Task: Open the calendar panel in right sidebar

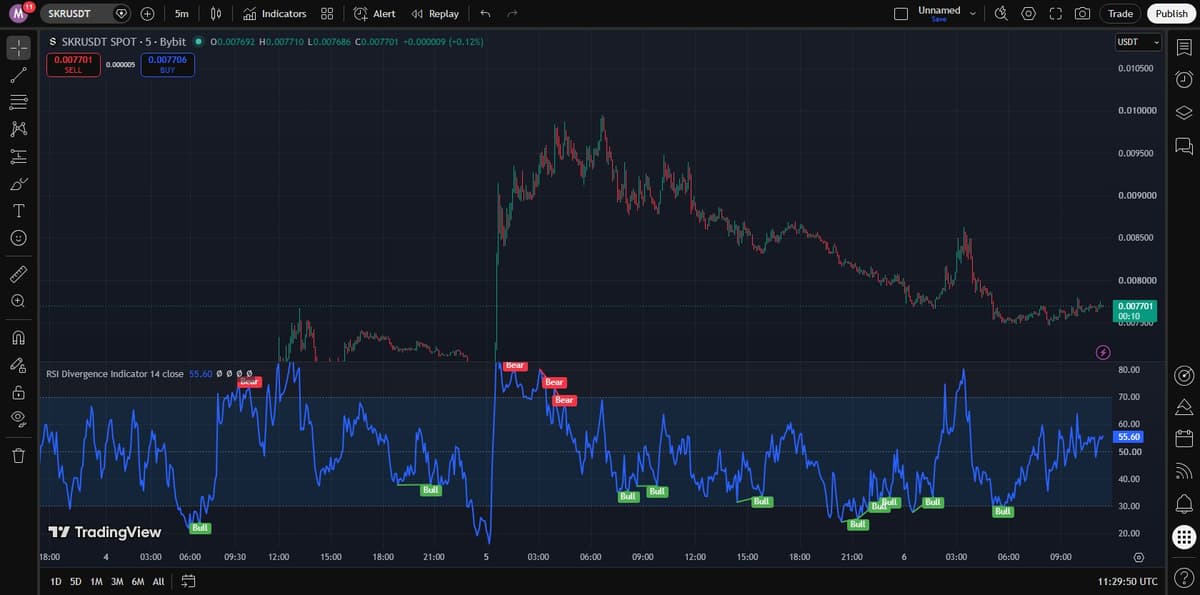Action: pos(1184,438)
